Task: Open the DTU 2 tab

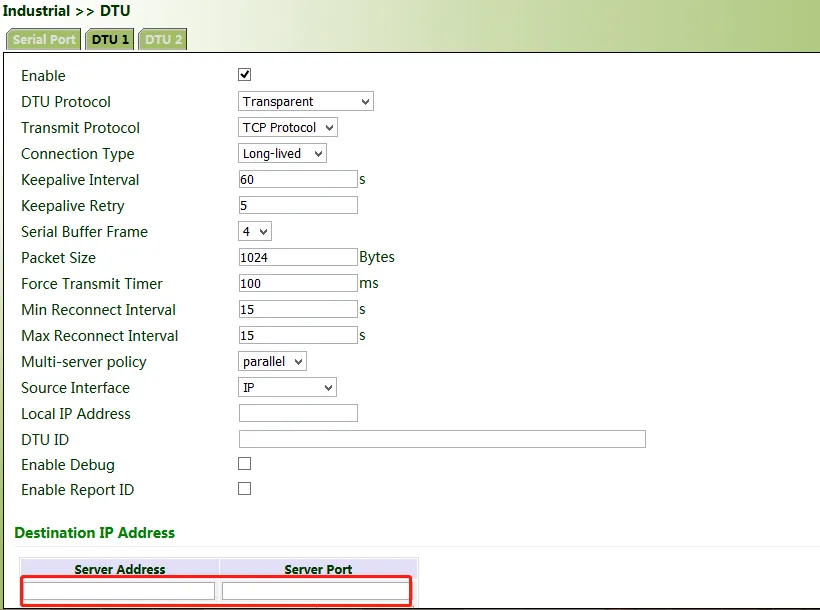Action: [x=163, y=40]
